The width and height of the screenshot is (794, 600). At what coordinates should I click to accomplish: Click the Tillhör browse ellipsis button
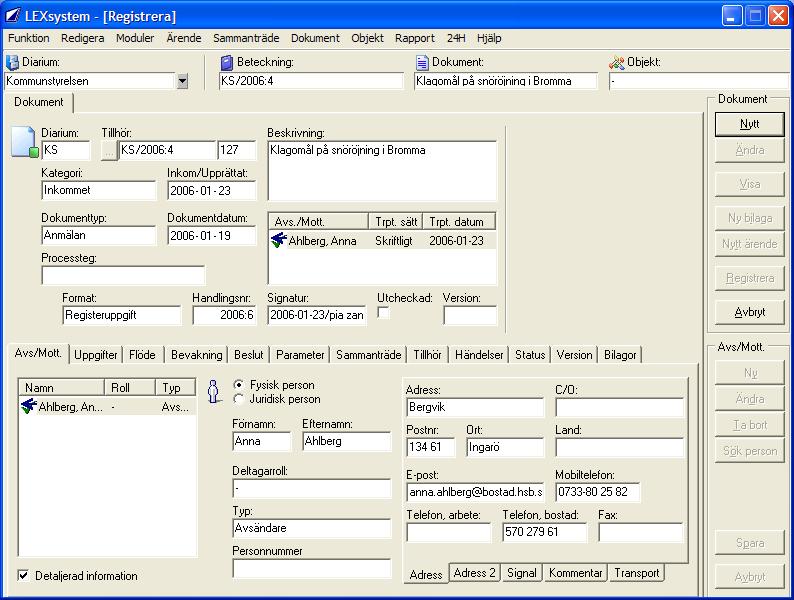109,150
